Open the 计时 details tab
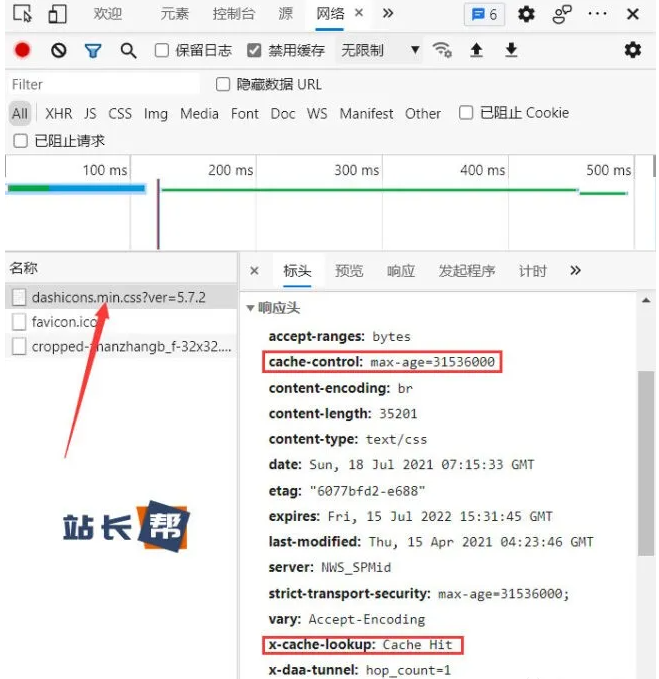 pos(533,271)
